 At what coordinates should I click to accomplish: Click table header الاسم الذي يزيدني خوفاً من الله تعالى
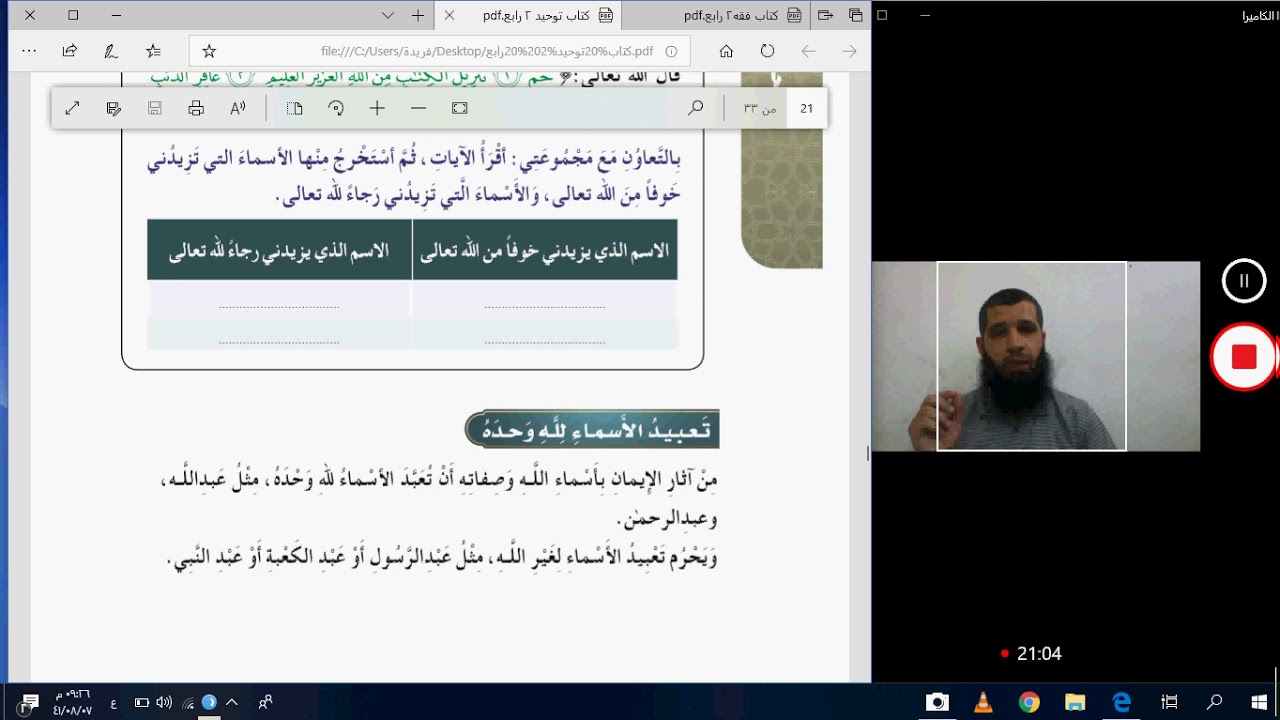[544, 250]
